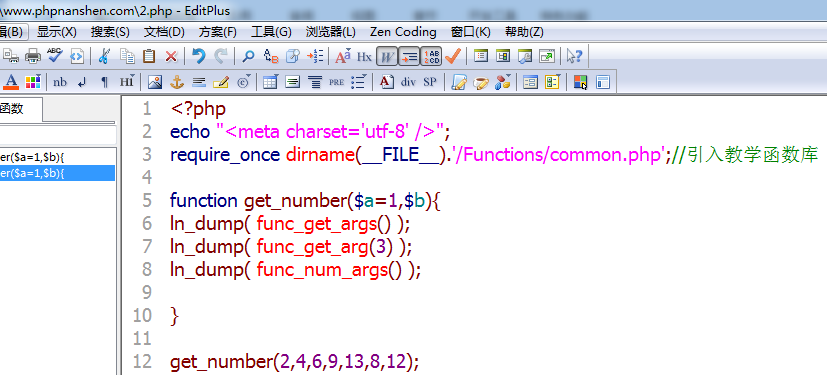The height and width of the screenshot is (375, 827).
Task: Click the Print icon
Action: (33, 56)
